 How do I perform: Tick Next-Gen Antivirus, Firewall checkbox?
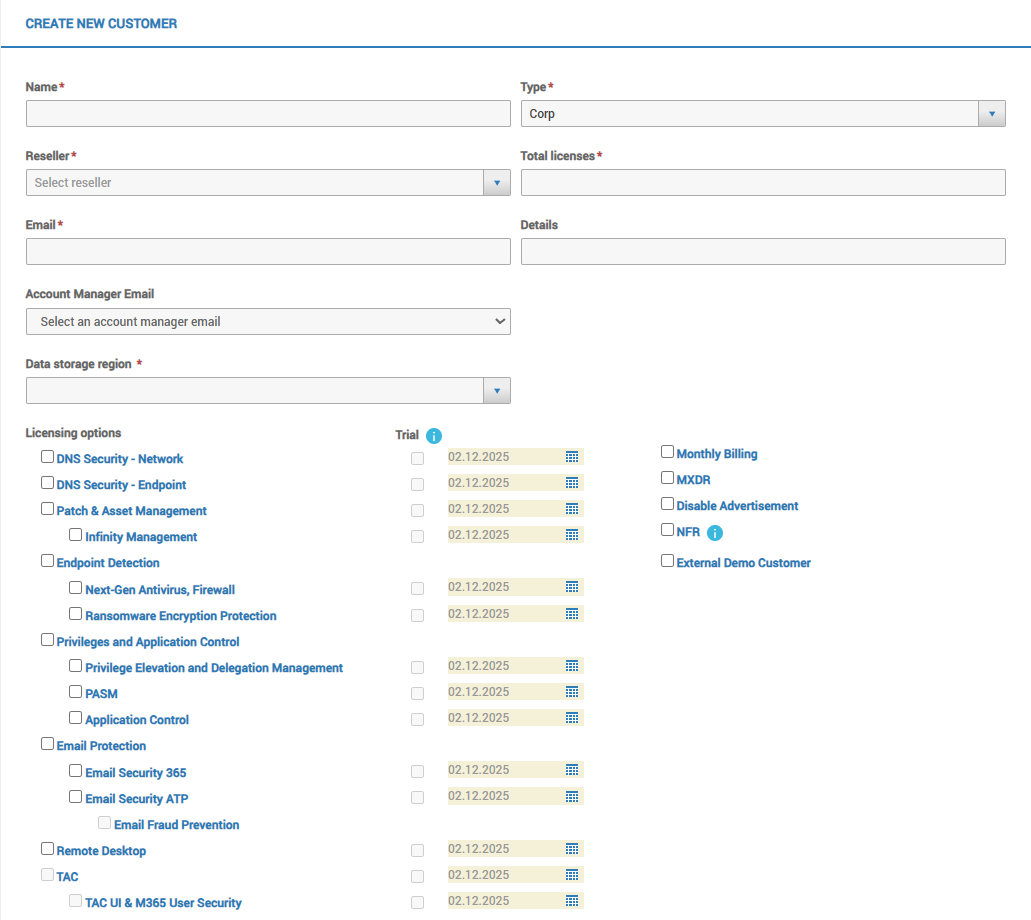pyautogui.click(x=76, y=587)
